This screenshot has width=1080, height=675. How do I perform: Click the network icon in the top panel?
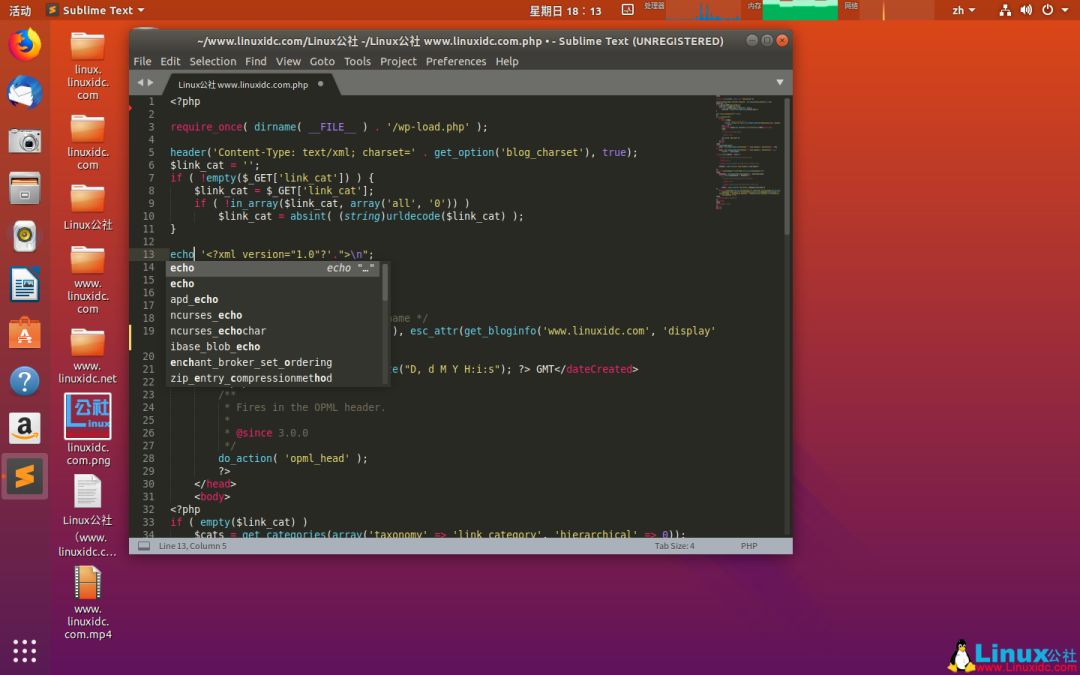pyautogui.click(x=1005, y=10)
